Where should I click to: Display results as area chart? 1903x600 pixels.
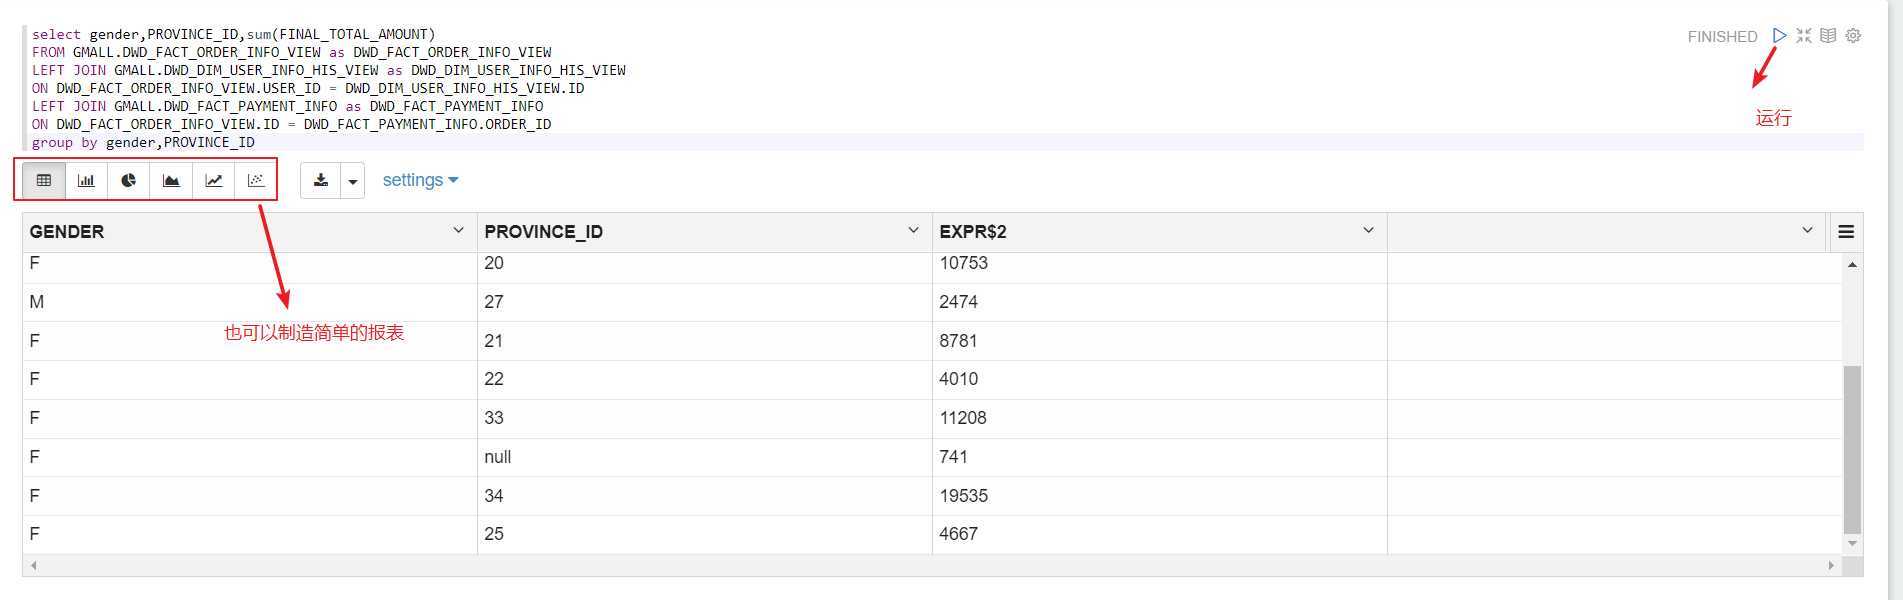pos(171,180)
